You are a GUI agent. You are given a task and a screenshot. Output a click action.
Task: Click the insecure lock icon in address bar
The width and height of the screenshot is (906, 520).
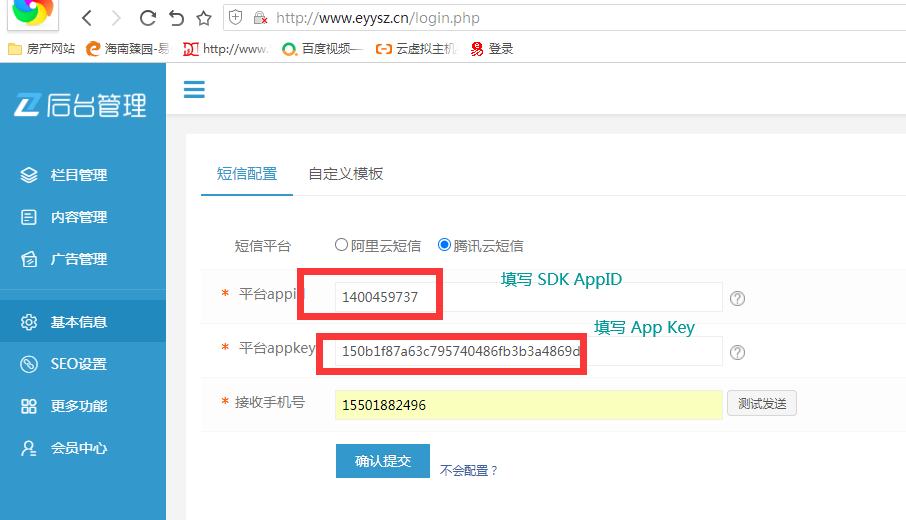[260, 18]
